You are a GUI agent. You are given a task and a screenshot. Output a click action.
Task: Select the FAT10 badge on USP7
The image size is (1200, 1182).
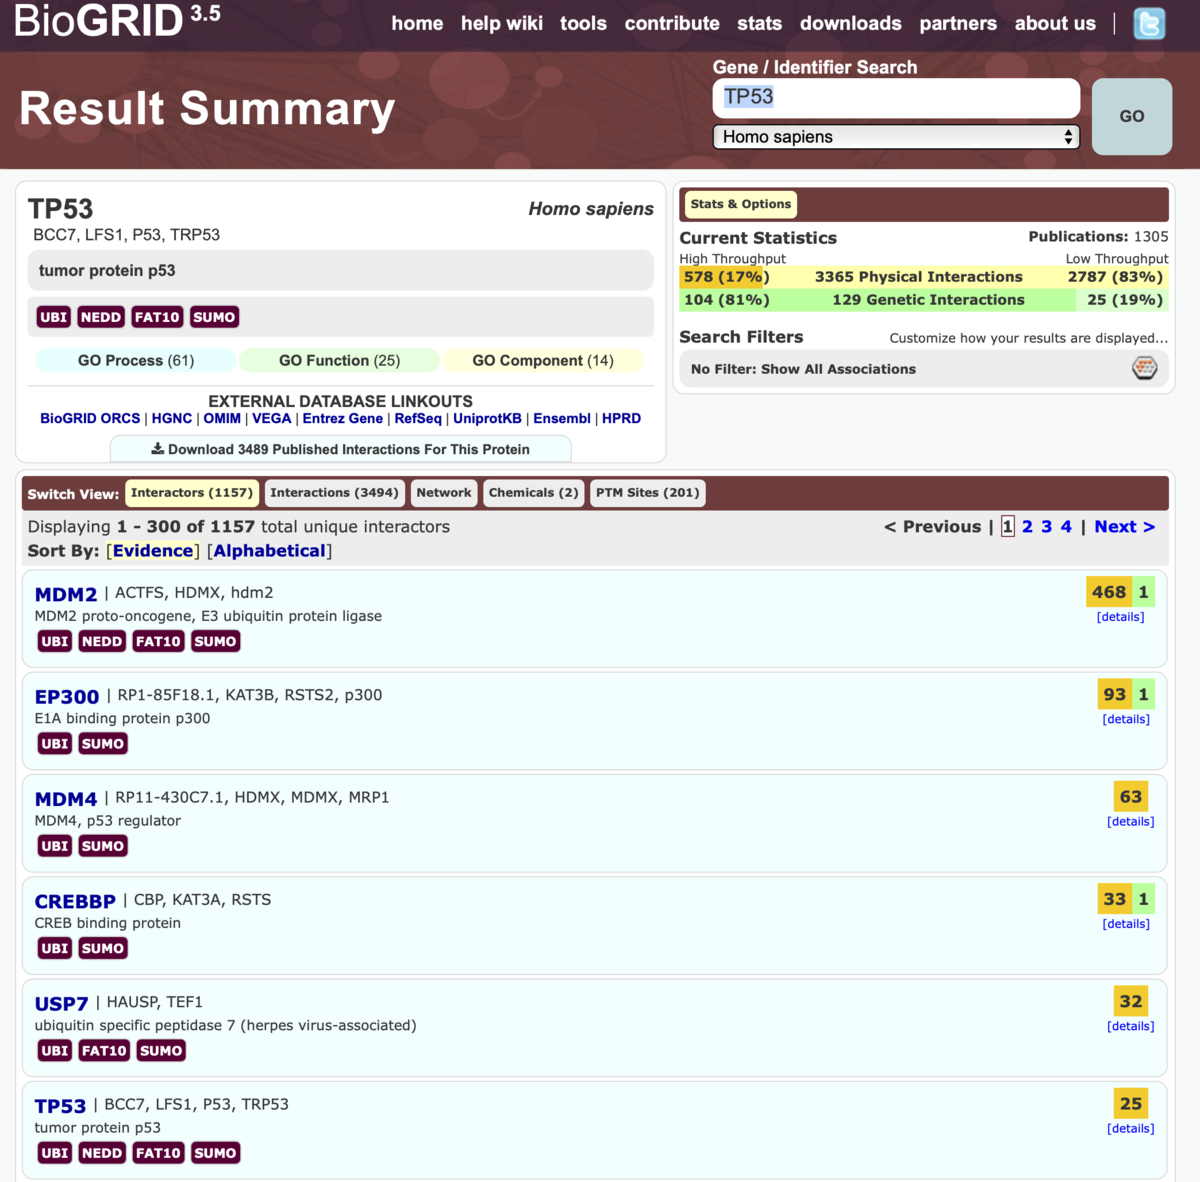104,1050
